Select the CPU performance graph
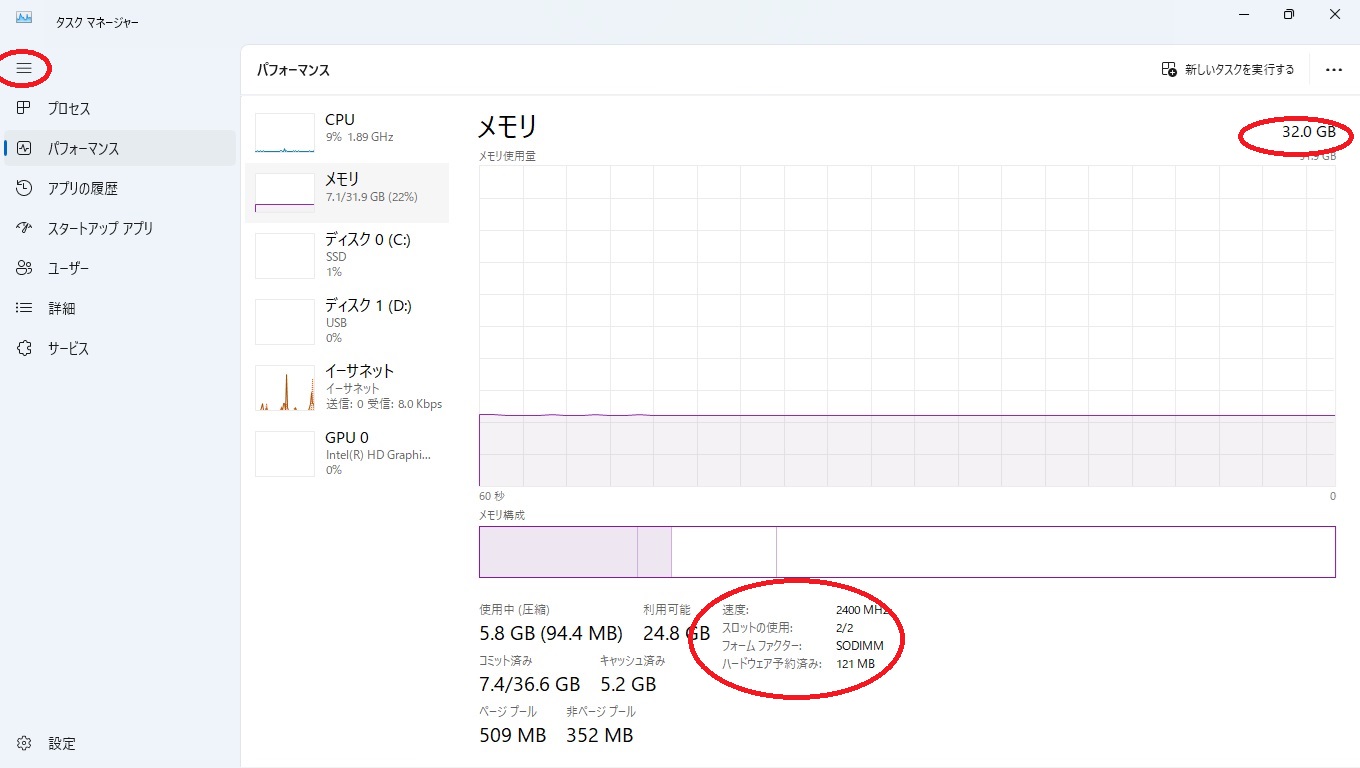 (285, 133)
